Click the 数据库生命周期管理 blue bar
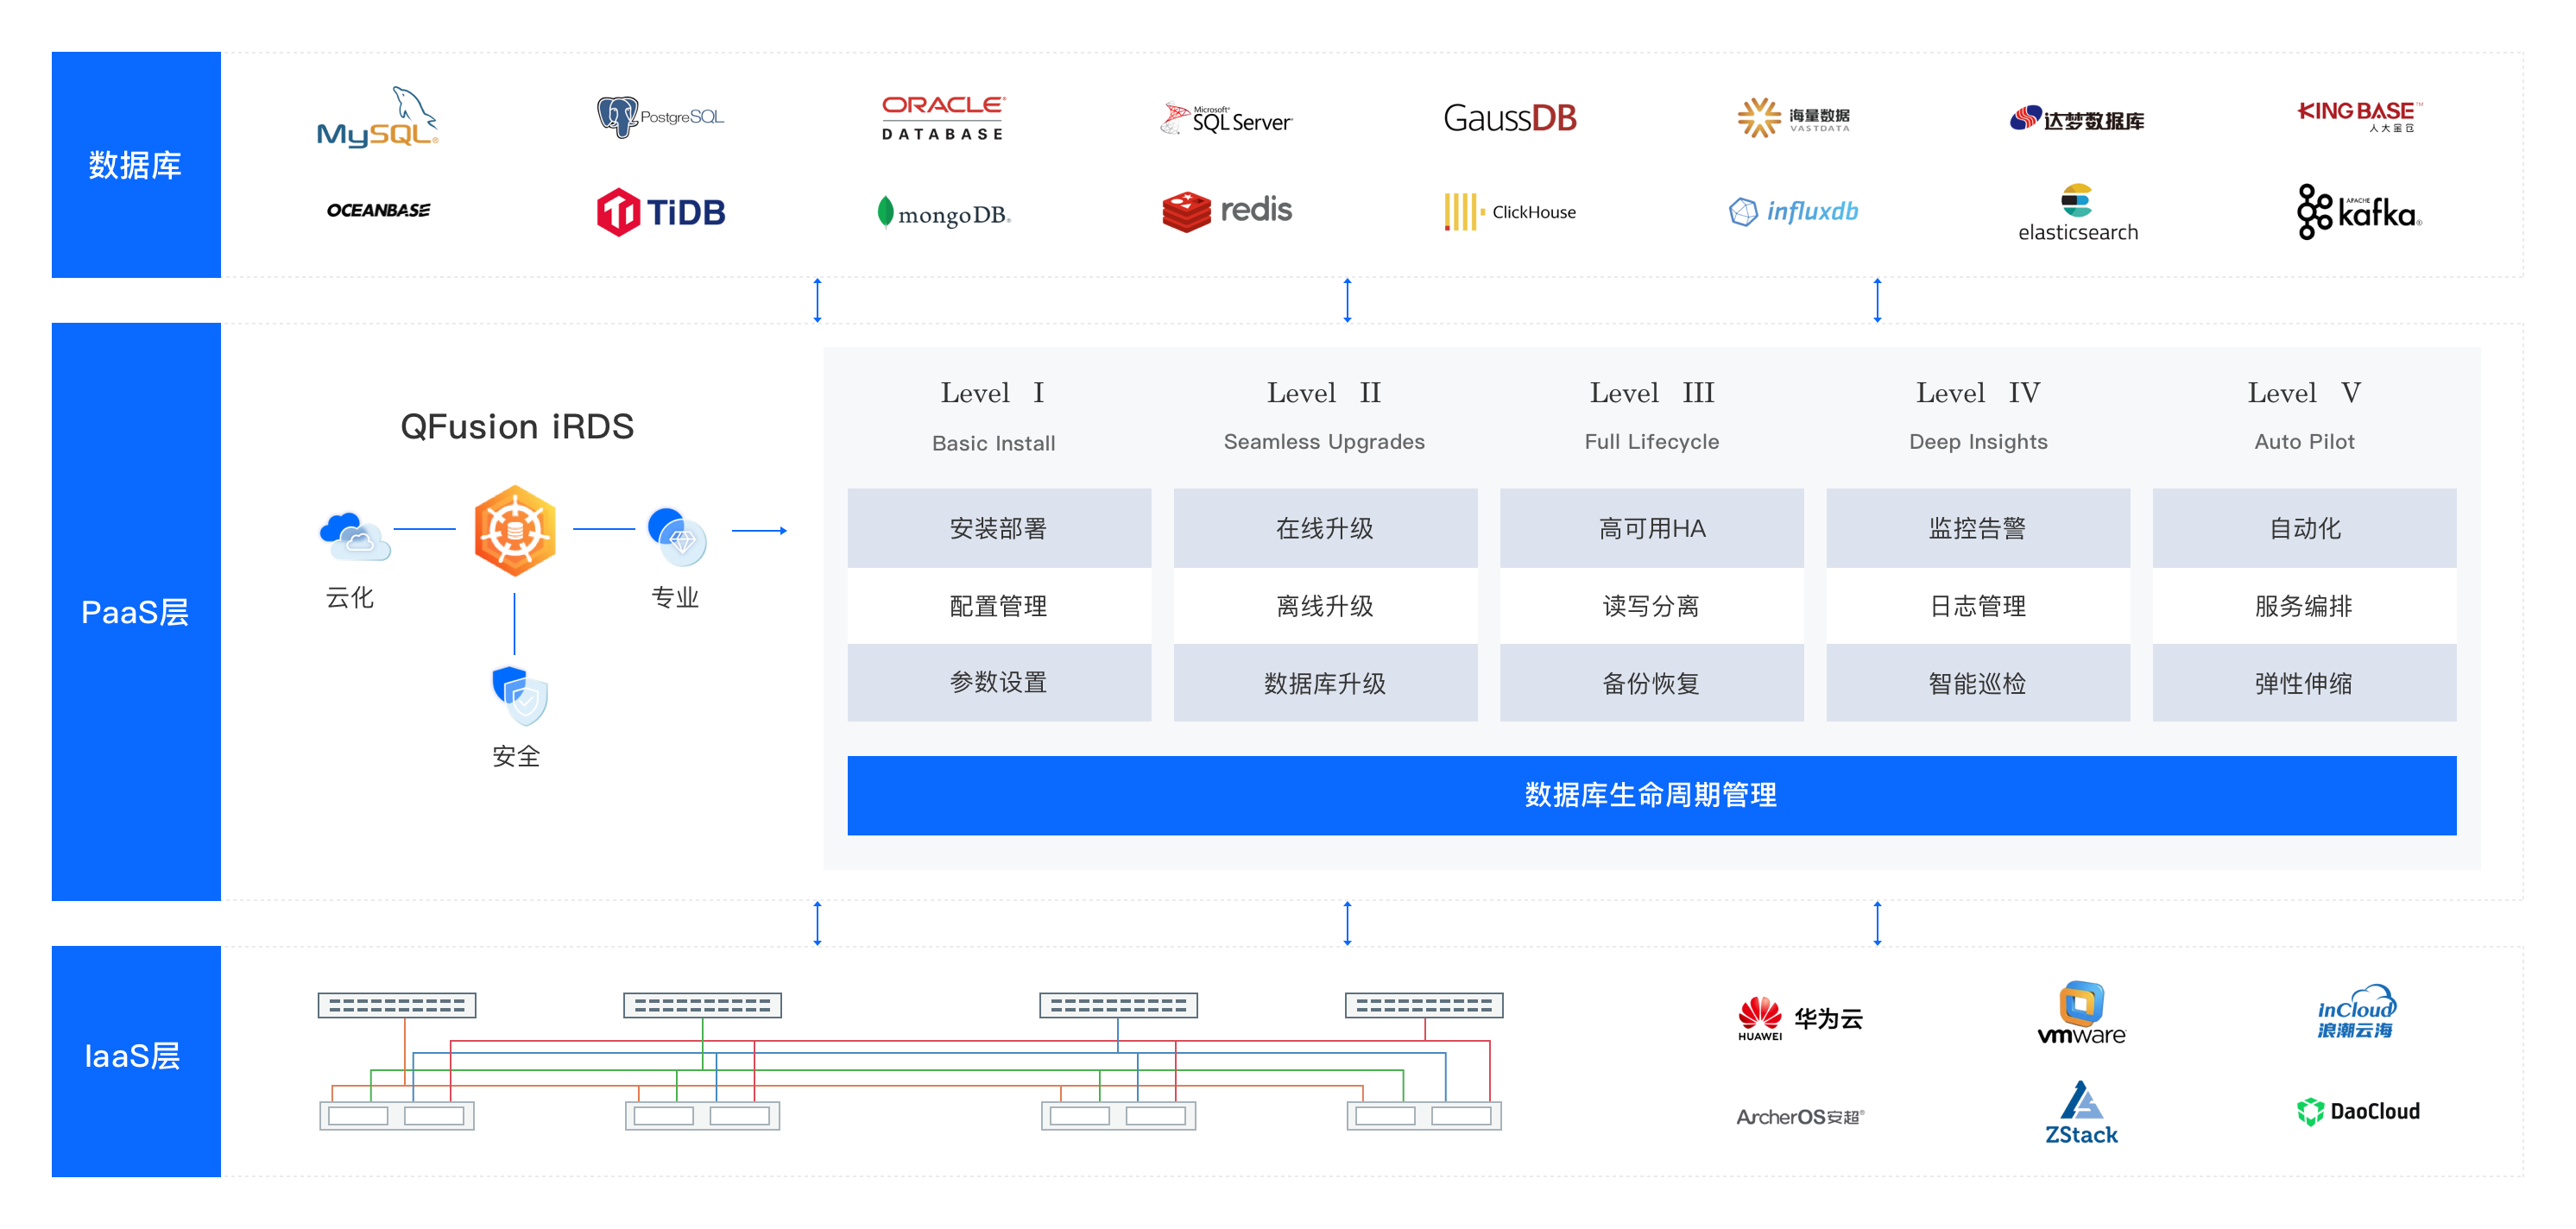 pos(1652,795)
